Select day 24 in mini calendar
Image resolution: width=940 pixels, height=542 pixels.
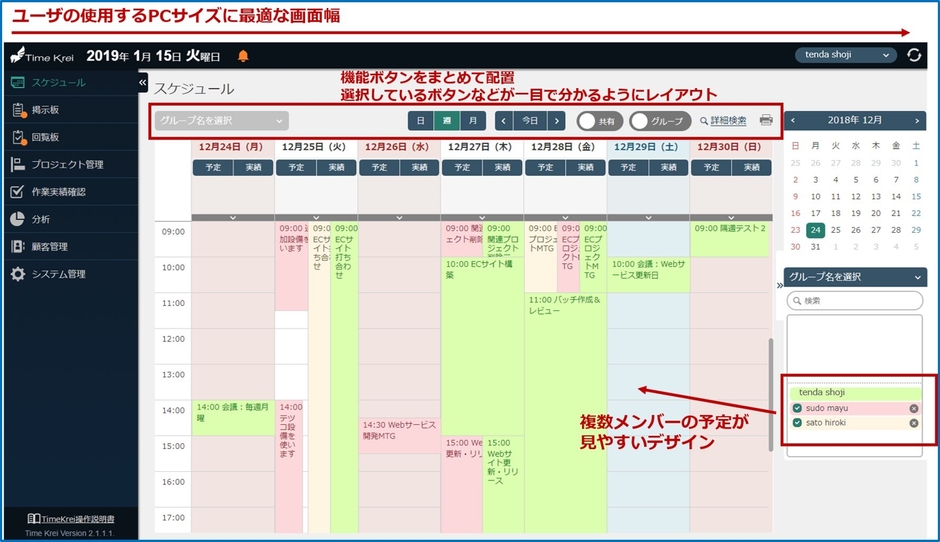815,230
